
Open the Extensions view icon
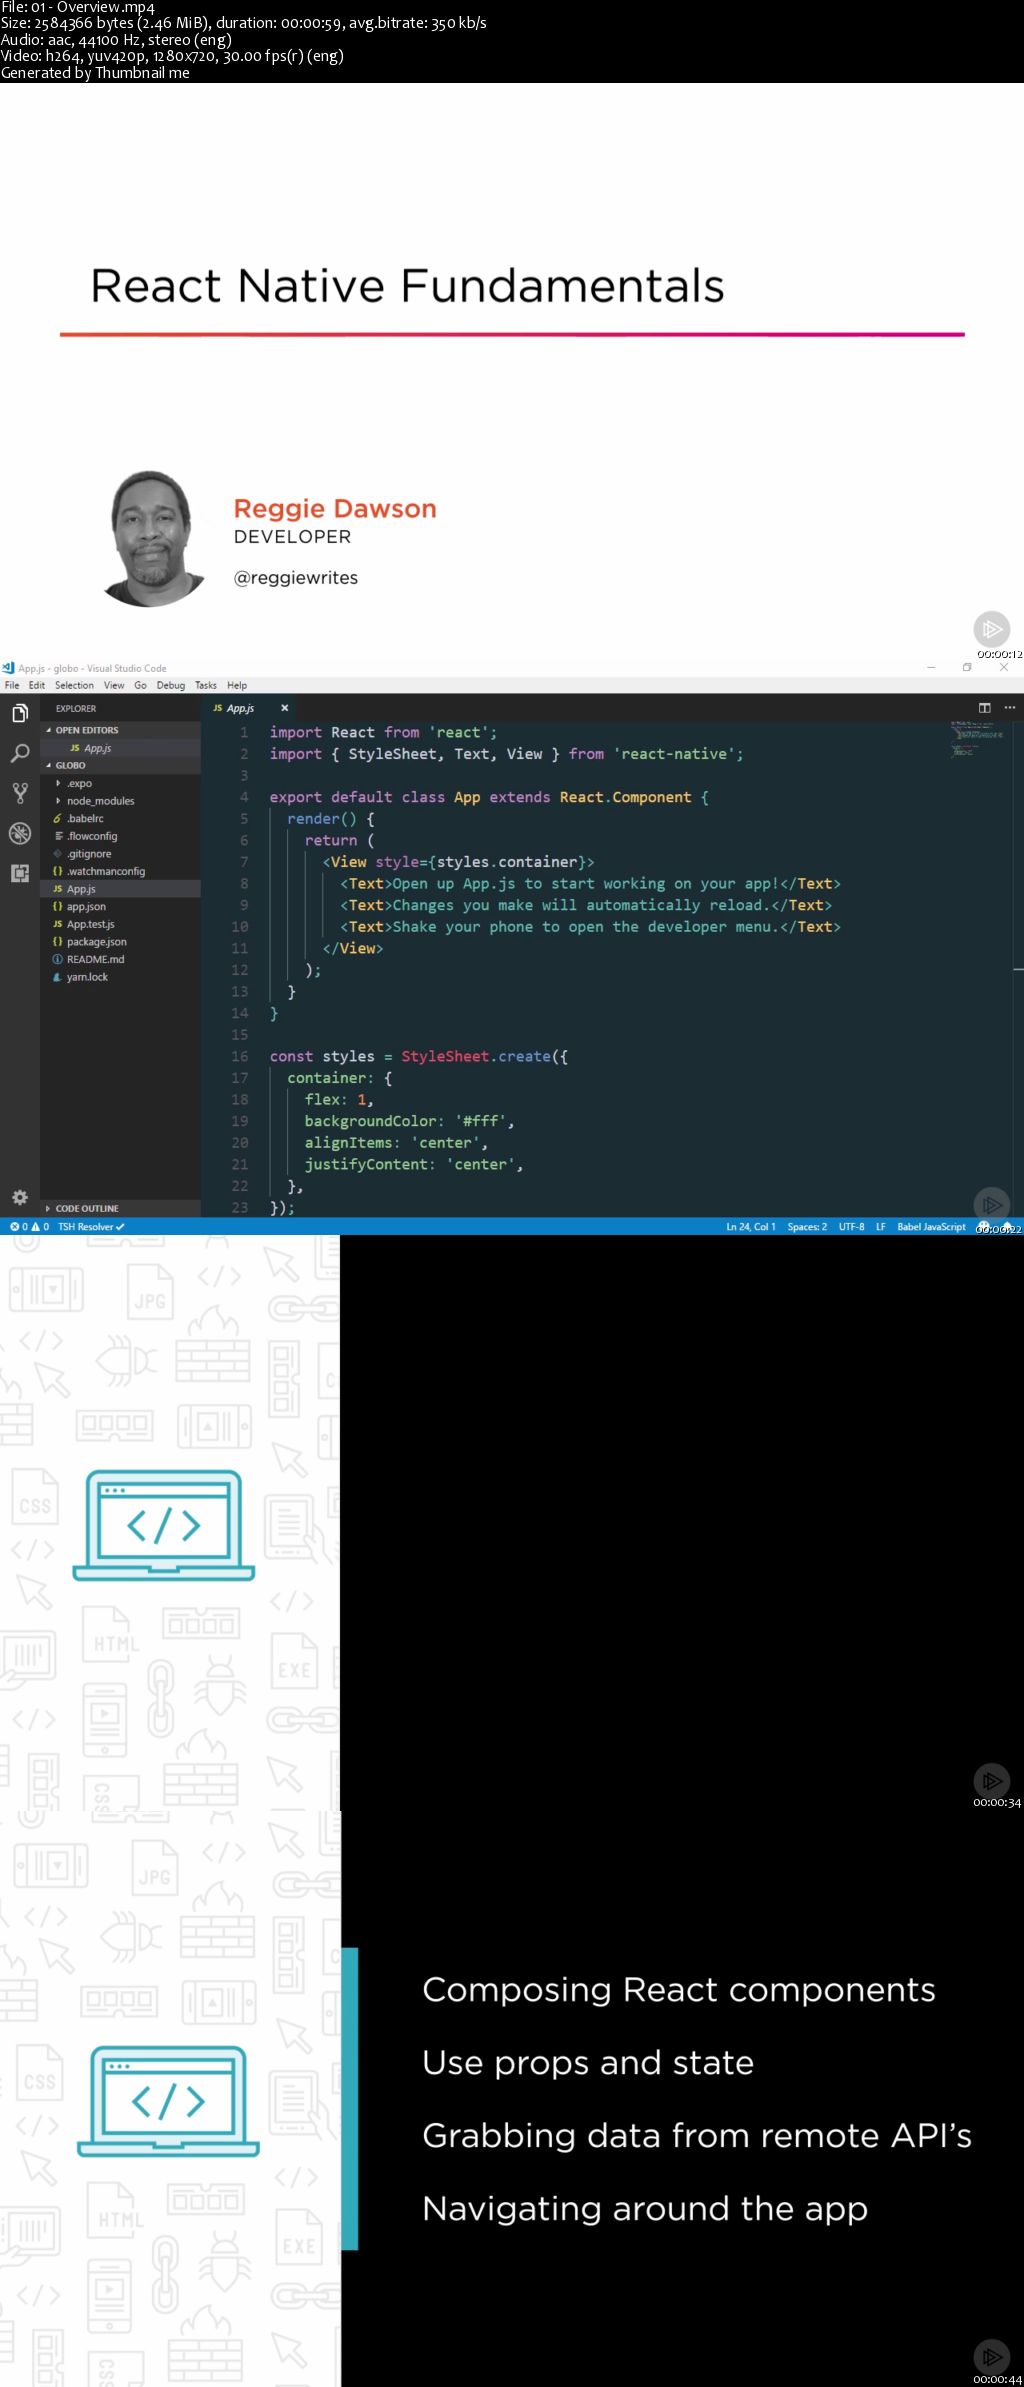[x=19, y=873]
